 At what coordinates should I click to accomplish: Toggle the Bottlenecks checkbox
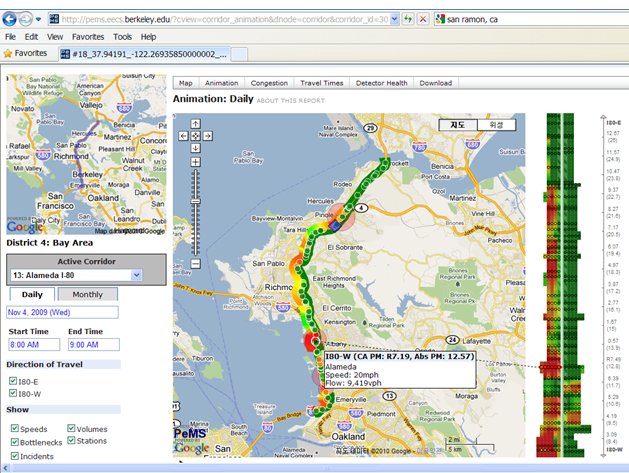tap(12, 441)
